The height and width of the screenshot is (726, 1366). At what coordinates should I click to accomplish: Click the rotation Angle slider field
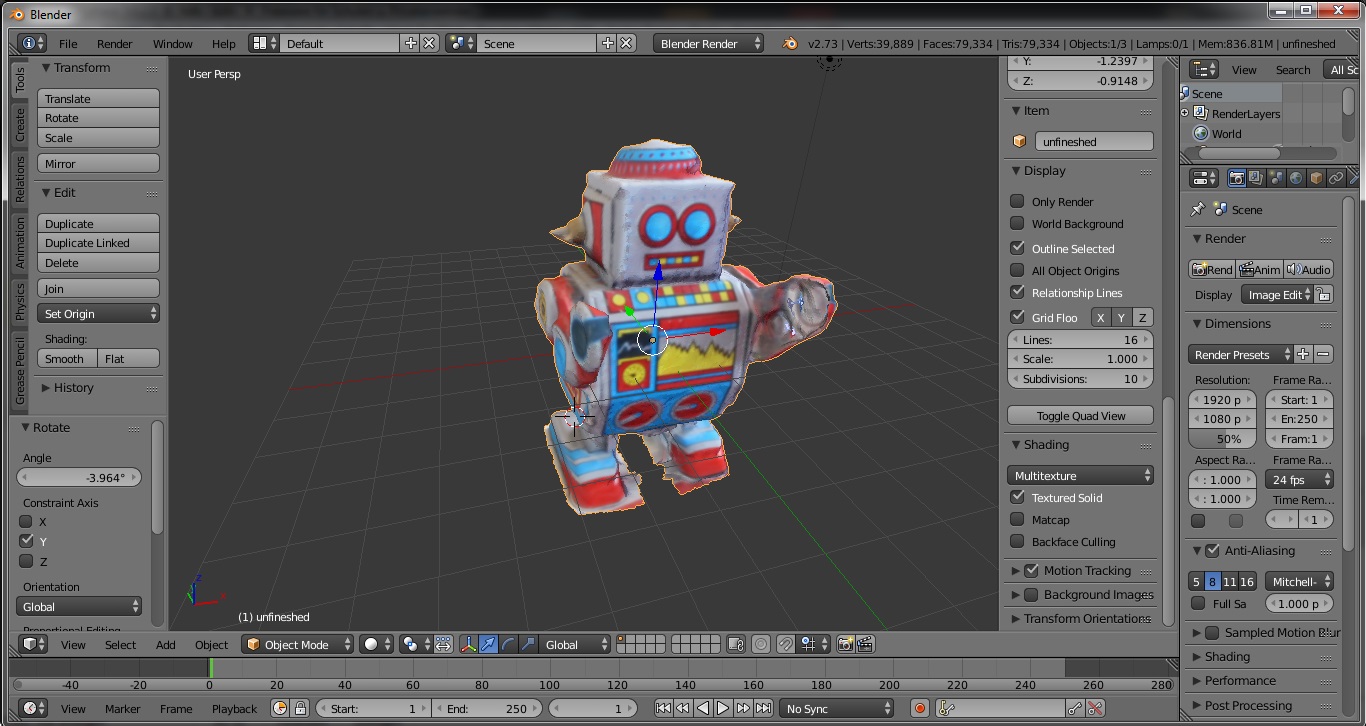pyautogui.click(x=79, y=478)
